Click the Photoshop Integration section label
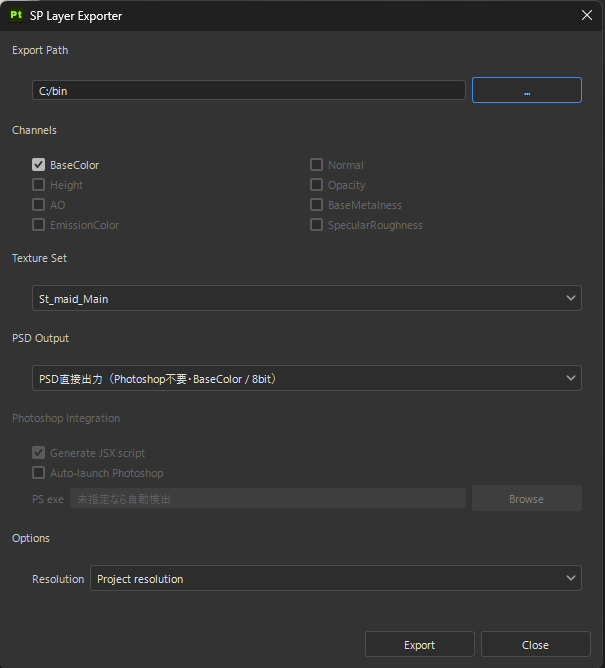 pyautogui.click(x=66, y=418)
